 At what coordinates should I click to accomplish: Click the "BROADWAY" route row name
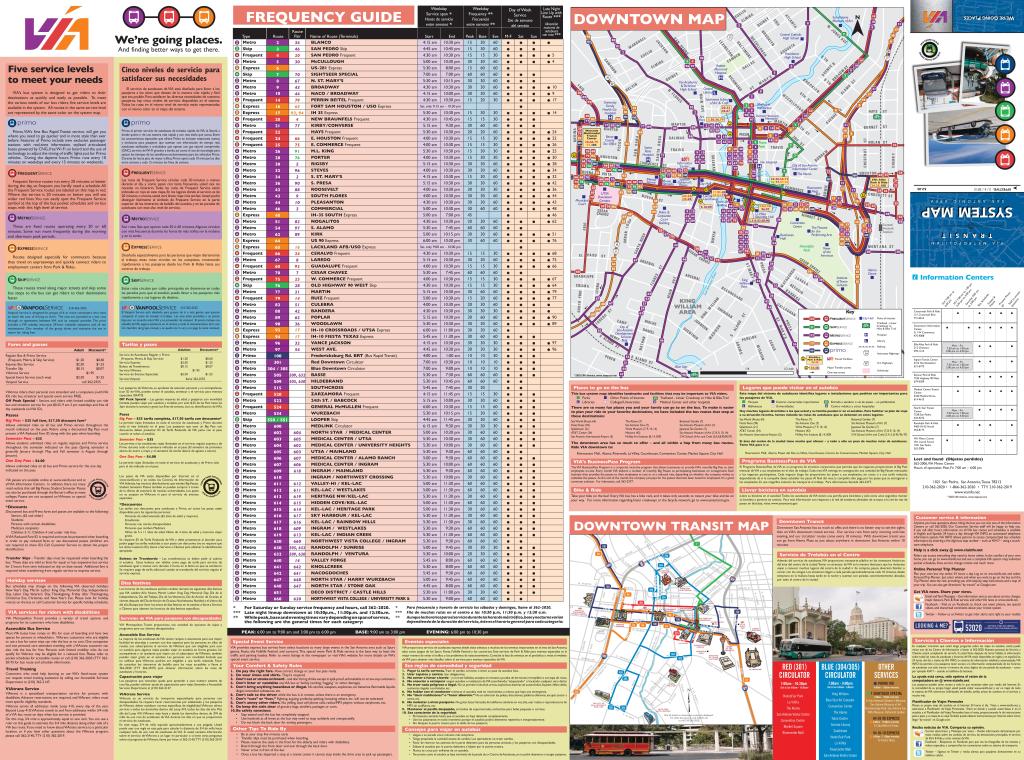point(325,87)
